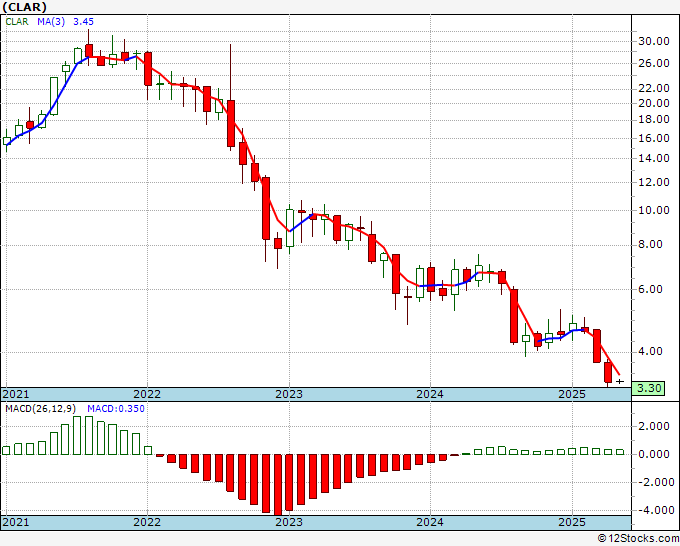This screenshot has width=680, height=546.
Task: Click the 20.00 price axis label
Action: coord(654,103)
